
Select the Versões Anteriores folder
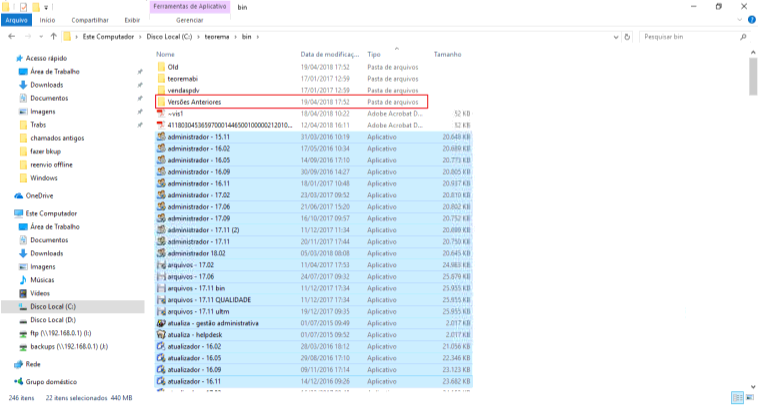pyautogui.click(x=291, y=102)
